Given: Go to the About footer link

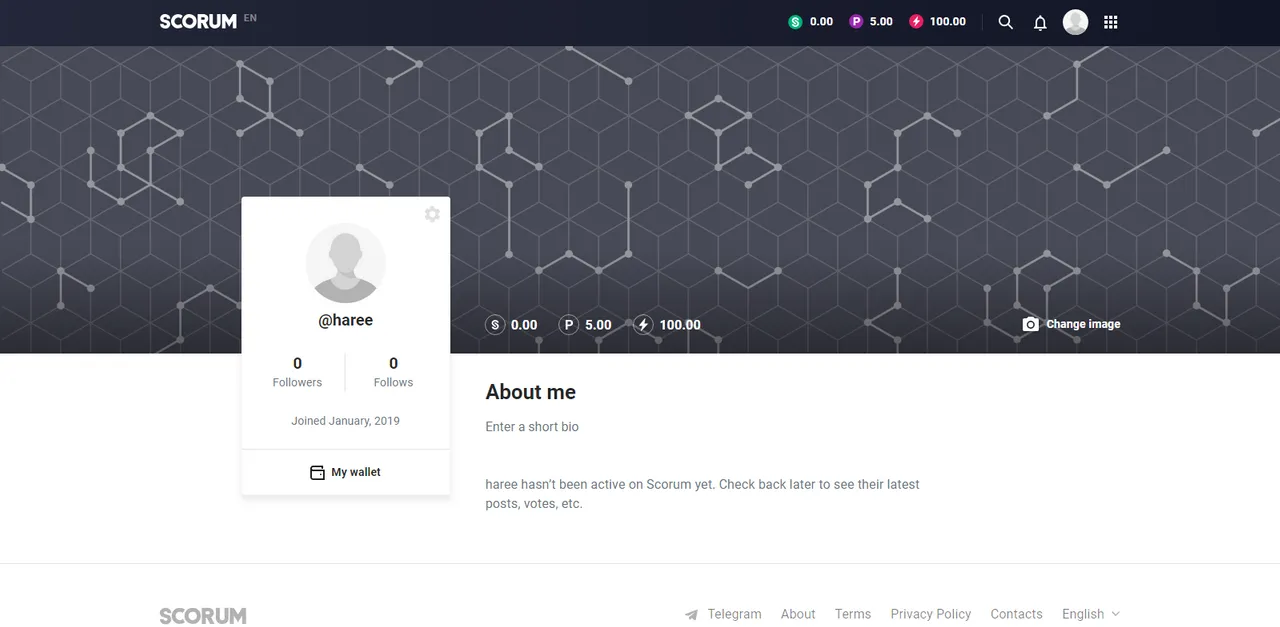Looking at the screenshot, I should (798, 614).
